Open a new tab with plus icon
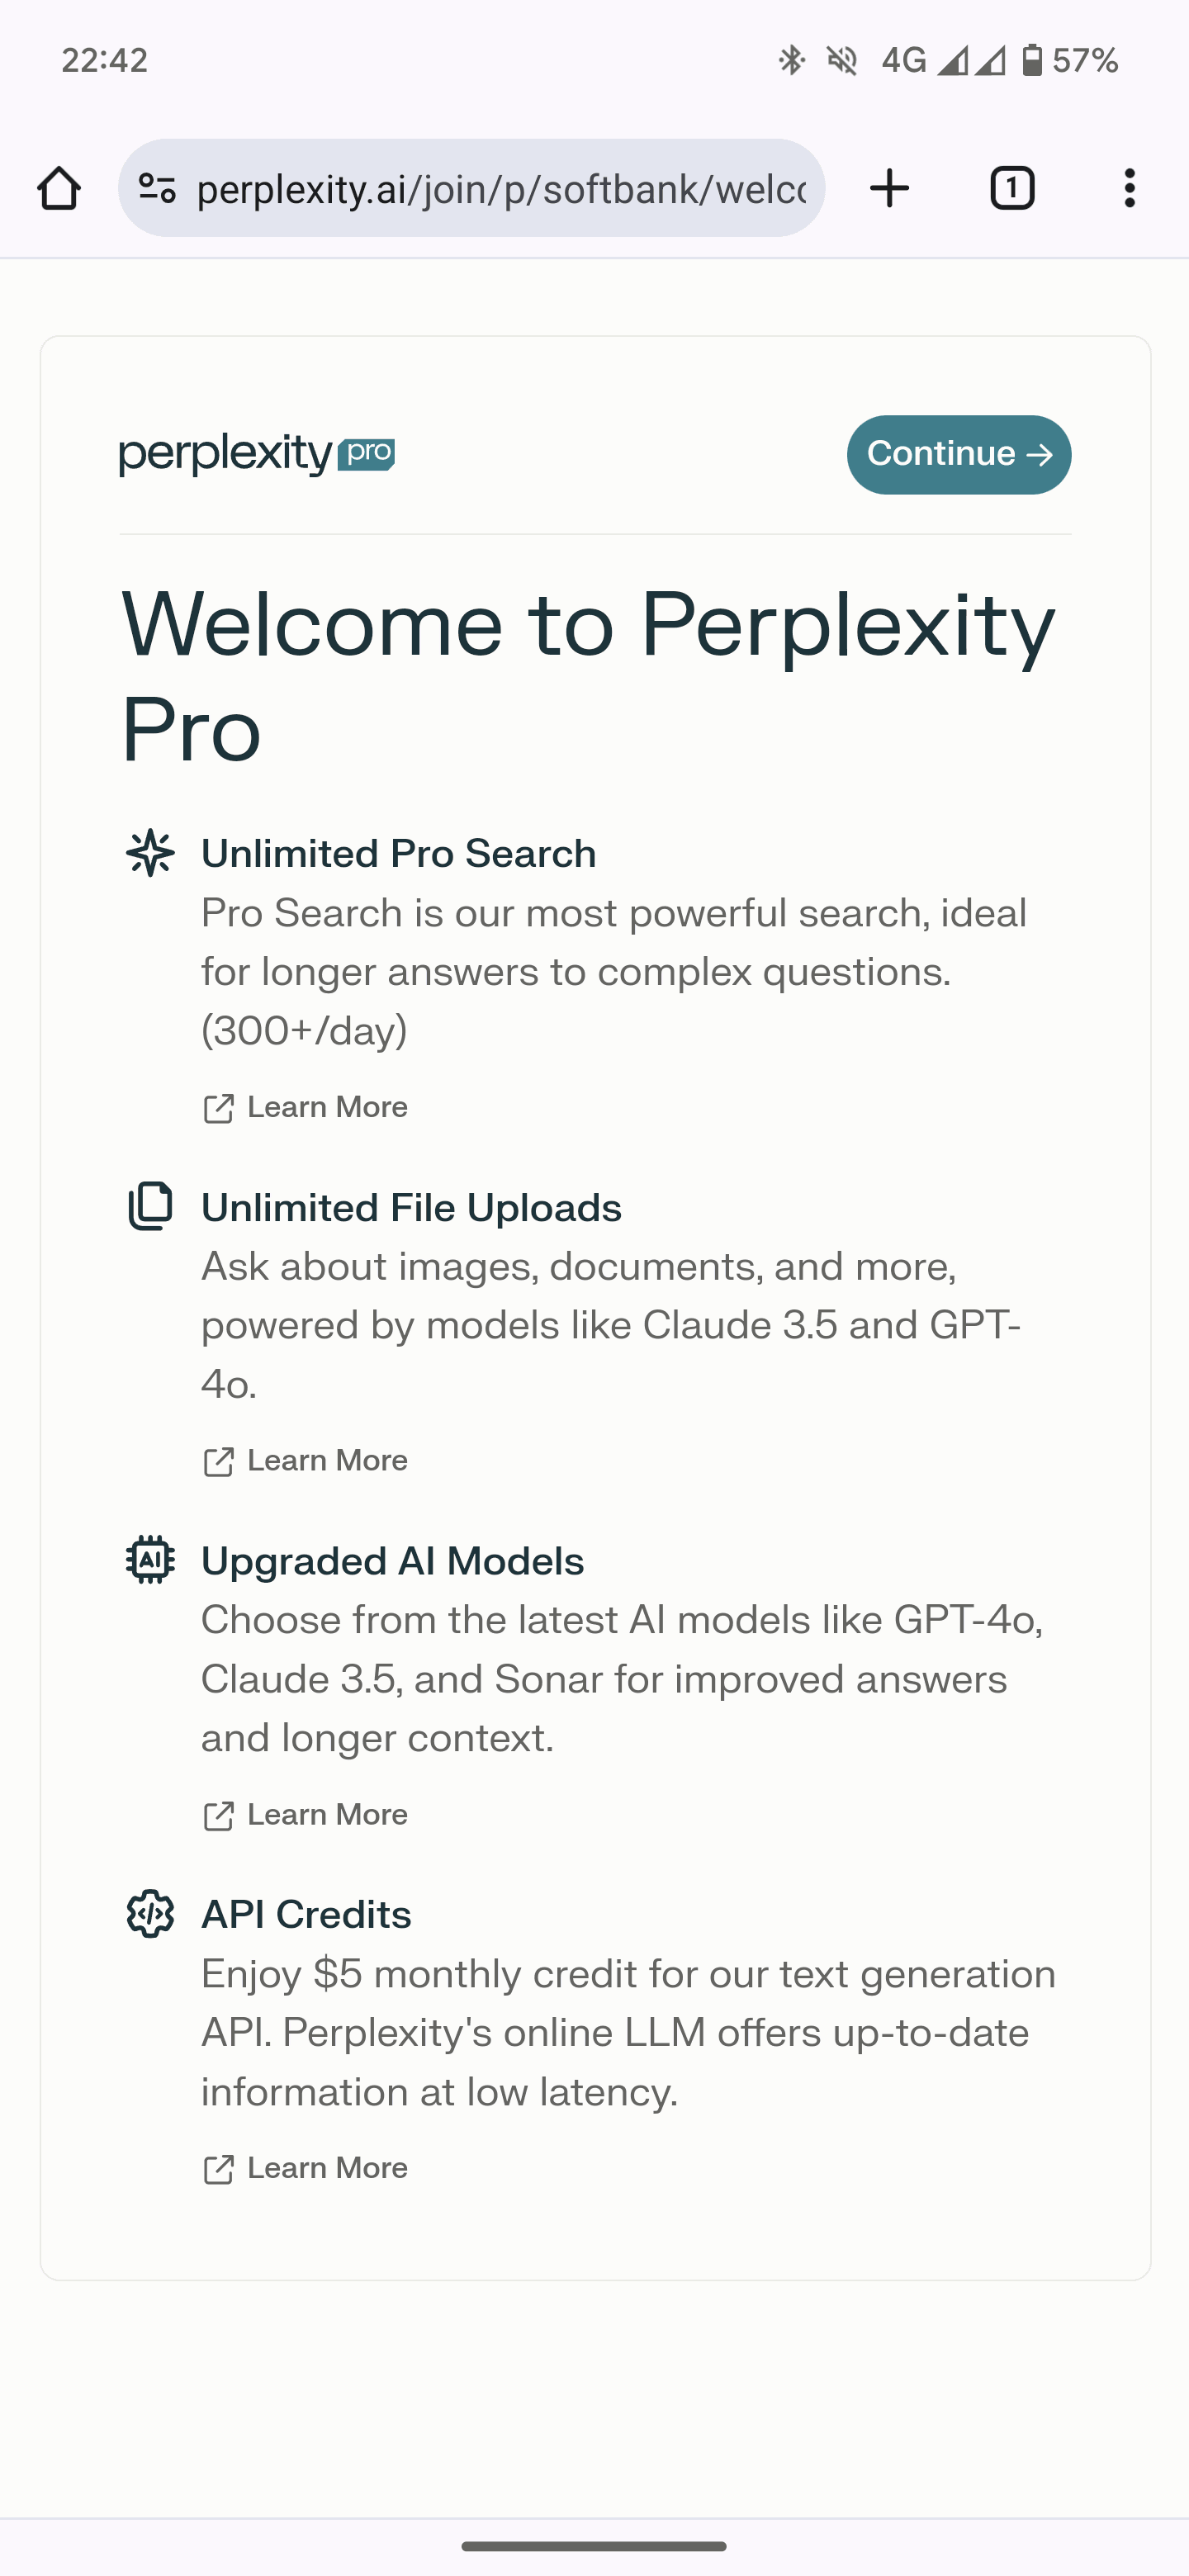This screenshot has width=1189, height=2576. (x=889, y=188)
